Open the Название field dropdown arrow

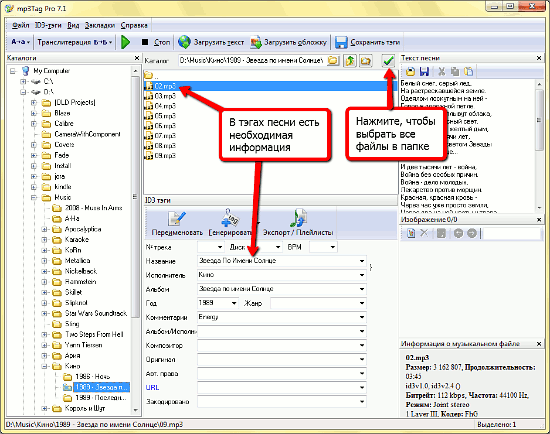tap(362, 261)
